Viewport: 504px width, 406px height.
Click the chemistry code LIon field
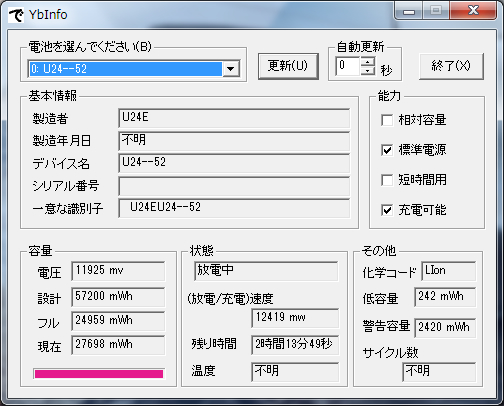pos(449,271)
